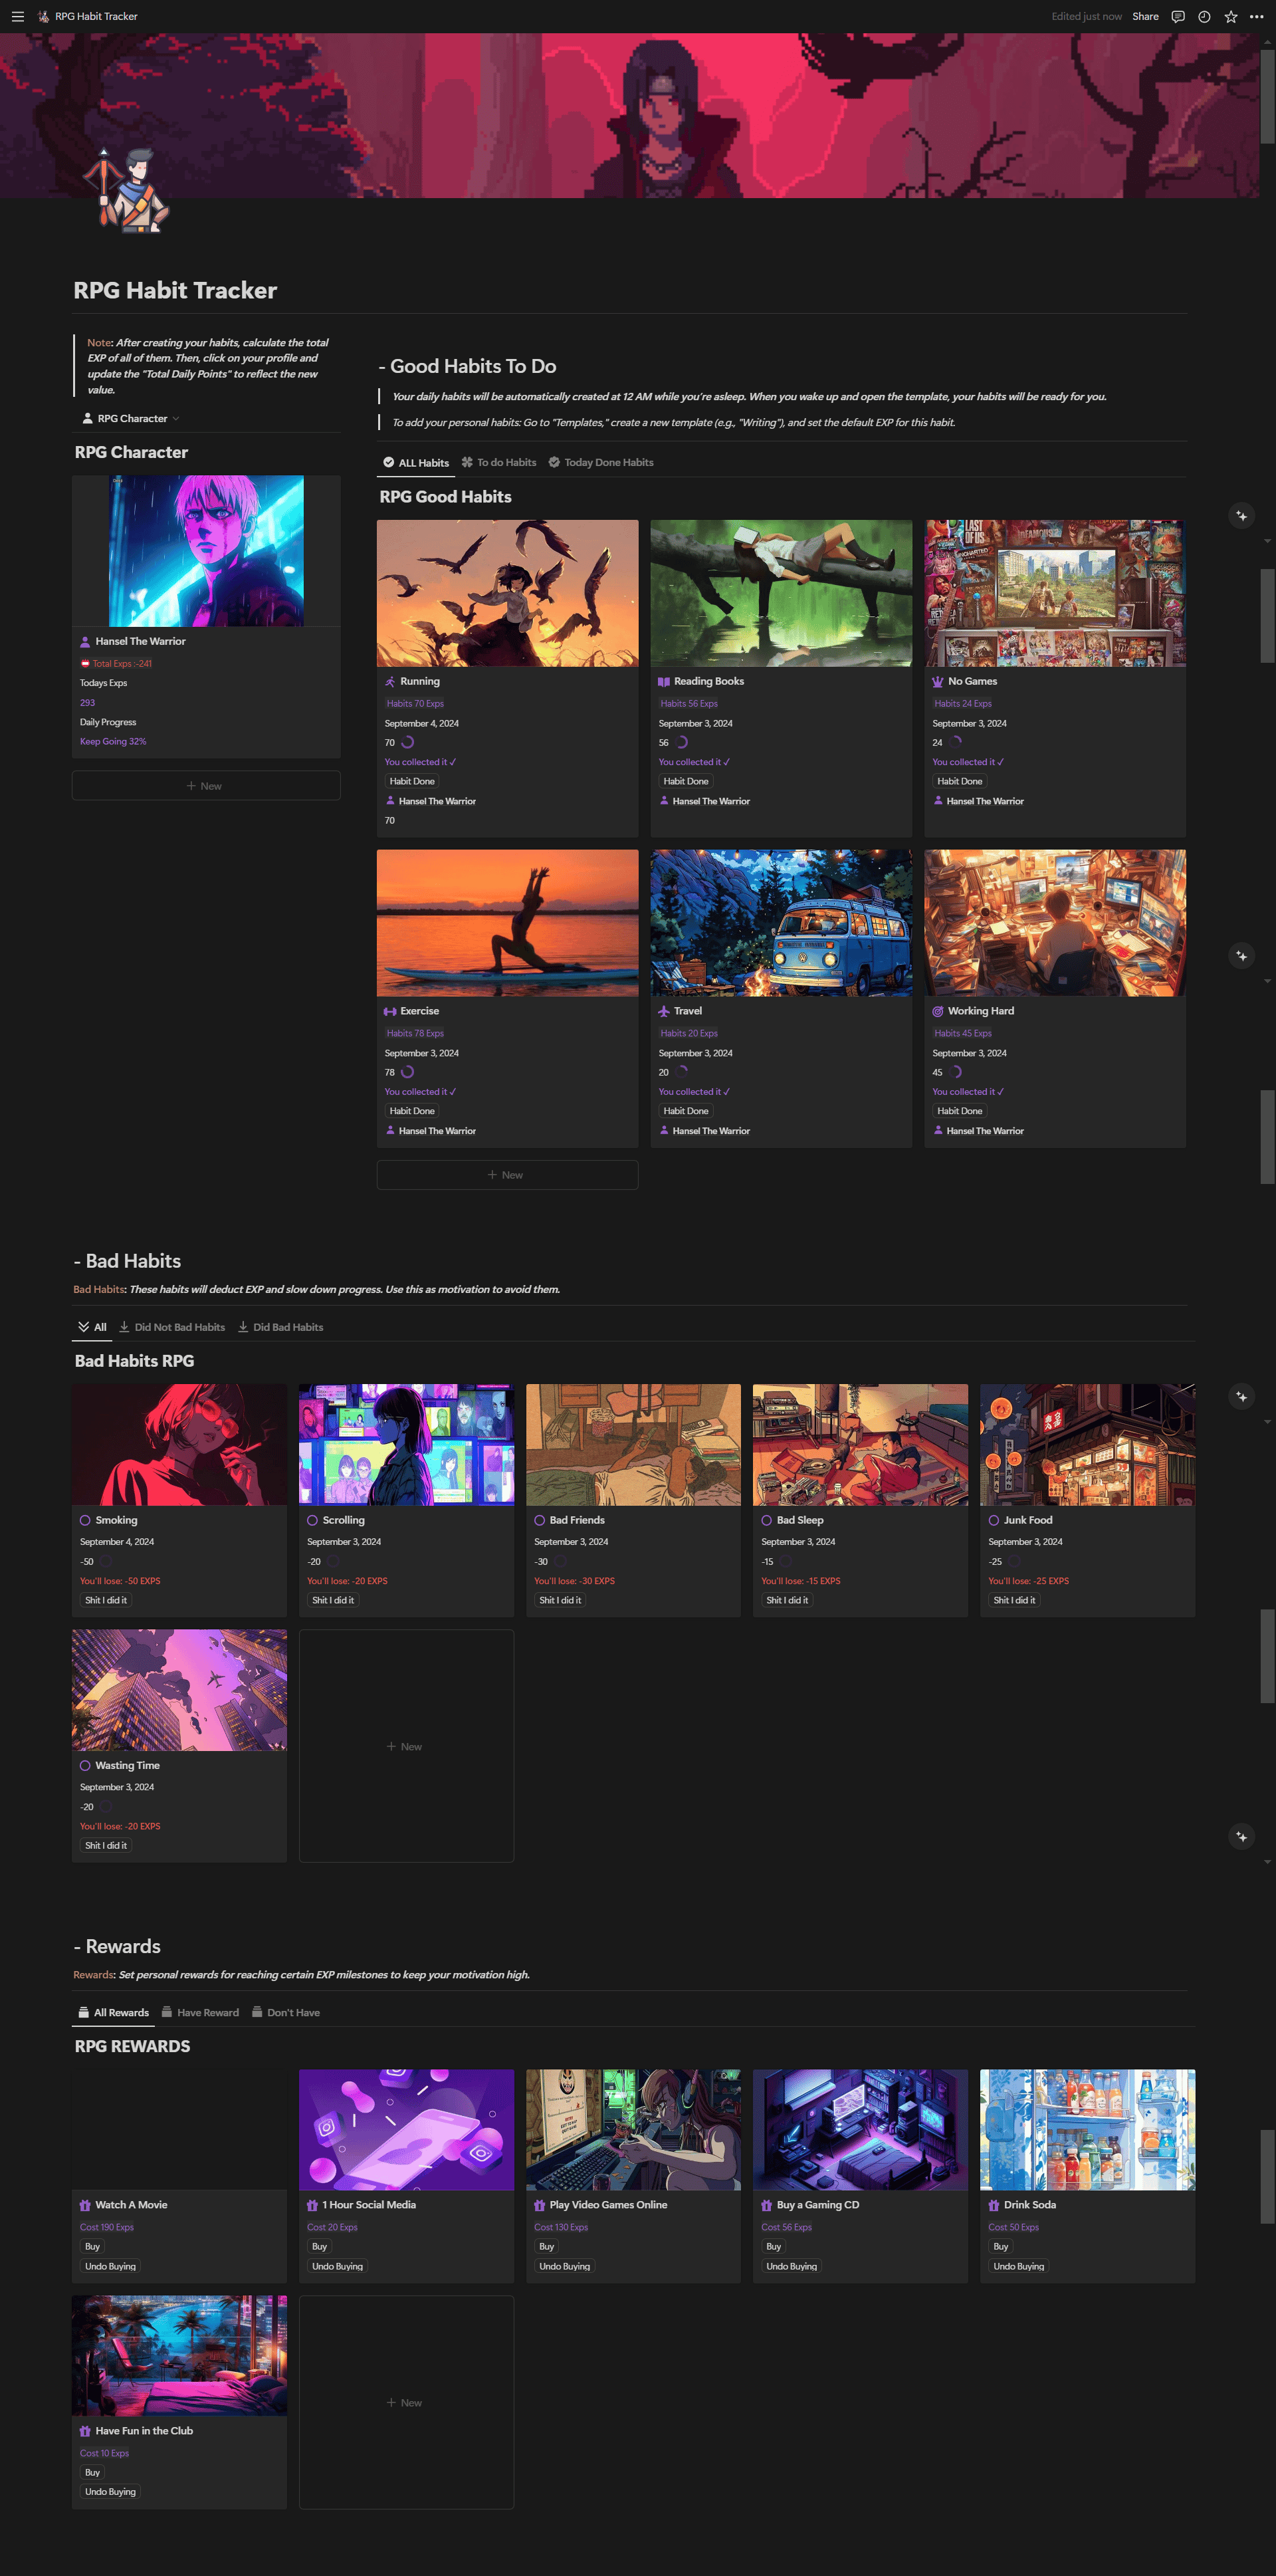Click the Running habit progress ring
The width and height of the screenshot is (1276, 2576).
407,742
